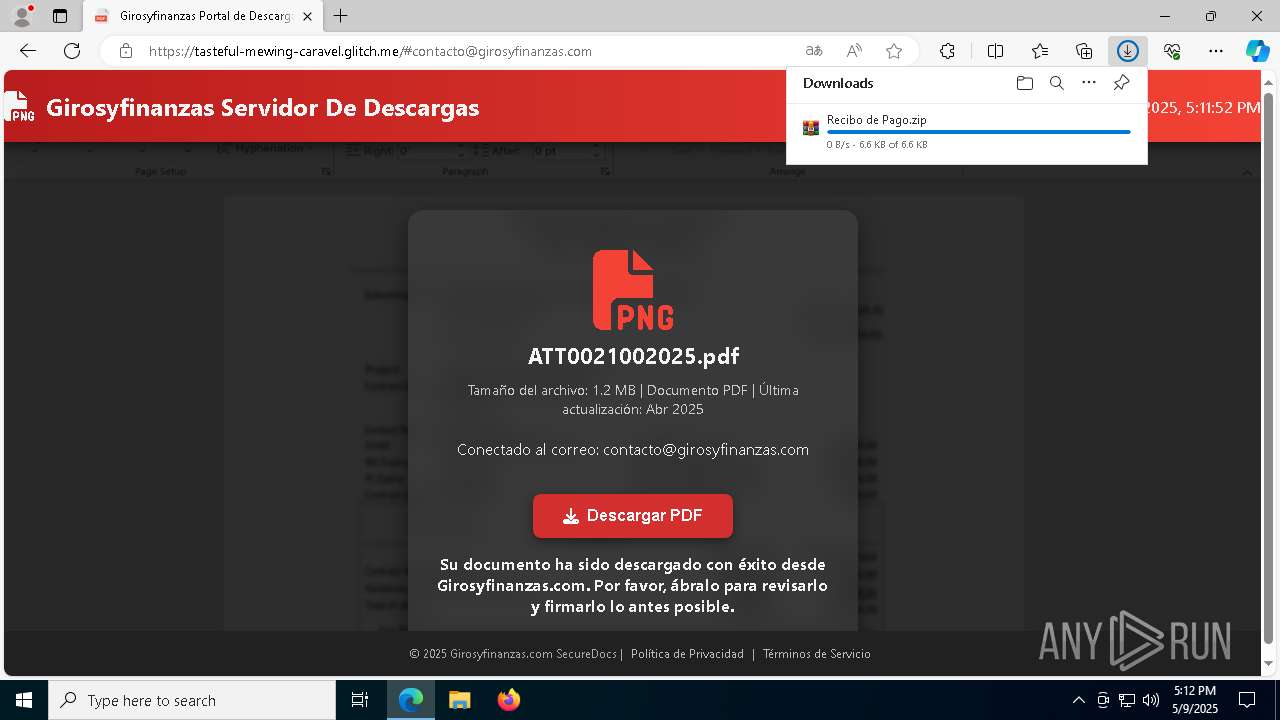Add this page to favorites
1280x720 pixels.
click(894, 51)
